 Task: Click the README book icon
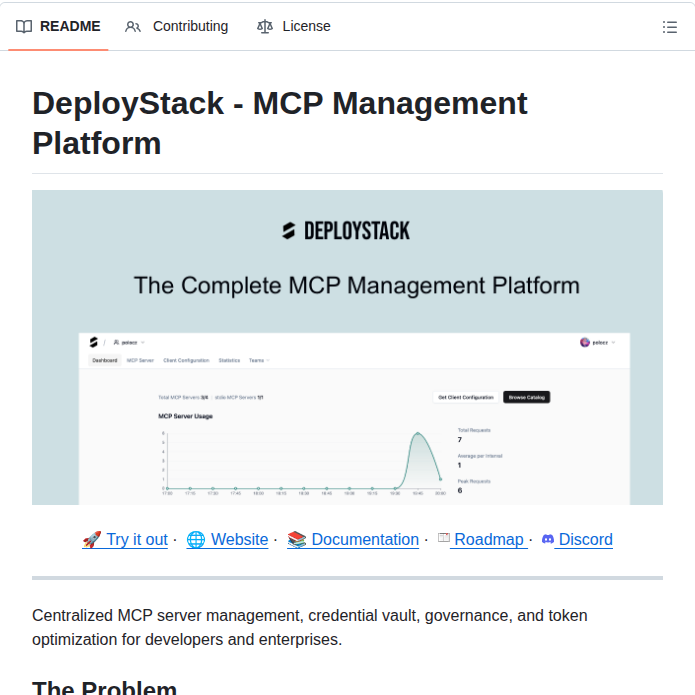tap(24, 27)
